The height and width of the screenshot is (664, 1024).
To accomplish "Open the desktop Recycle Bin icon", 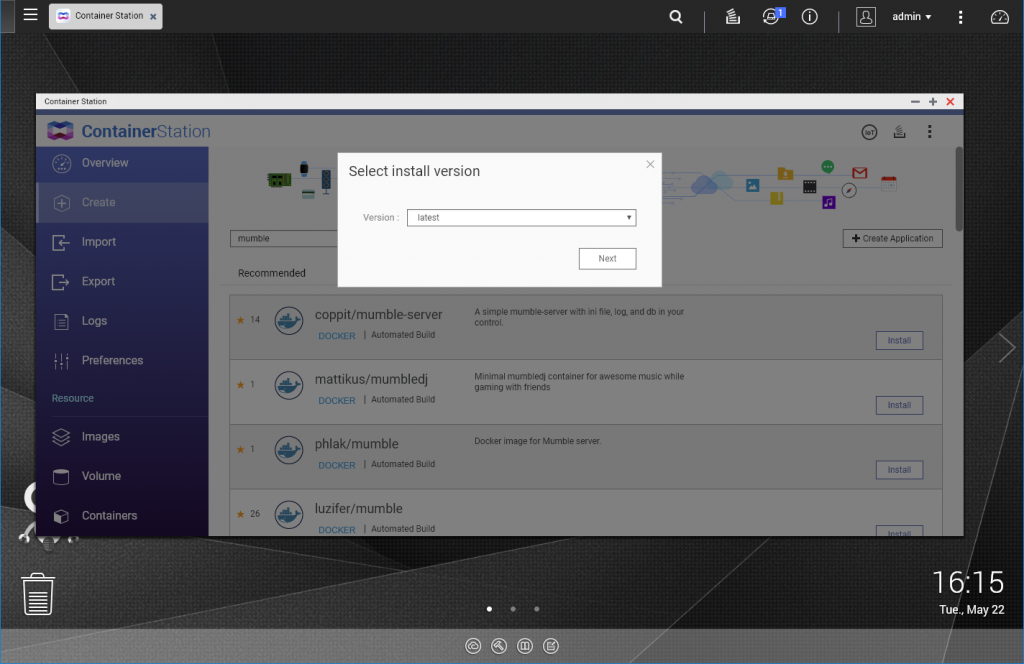I will click(38, 594).
